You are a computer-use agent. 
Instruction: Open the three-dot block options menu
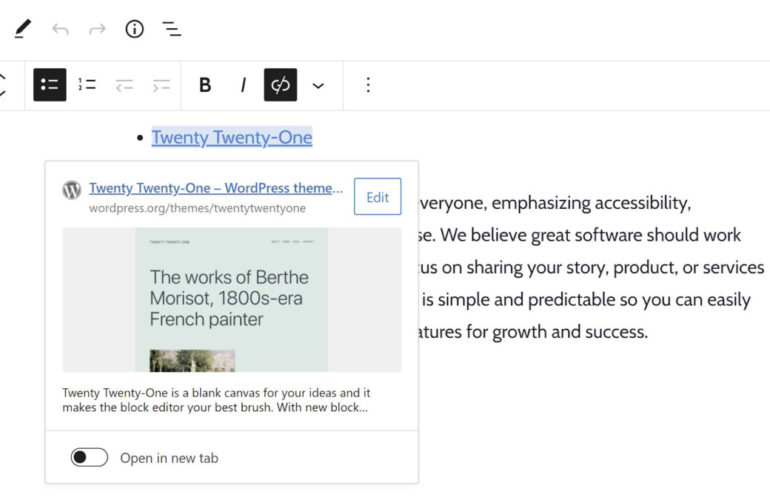(x=367, y=85)
